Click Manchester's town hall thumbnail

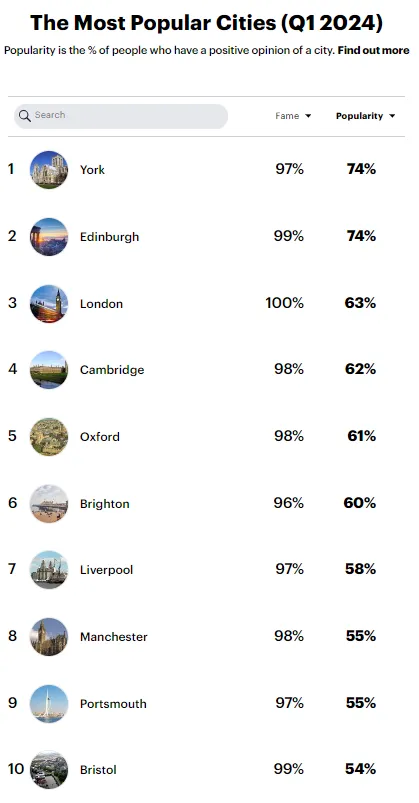(x=49, y=637)
